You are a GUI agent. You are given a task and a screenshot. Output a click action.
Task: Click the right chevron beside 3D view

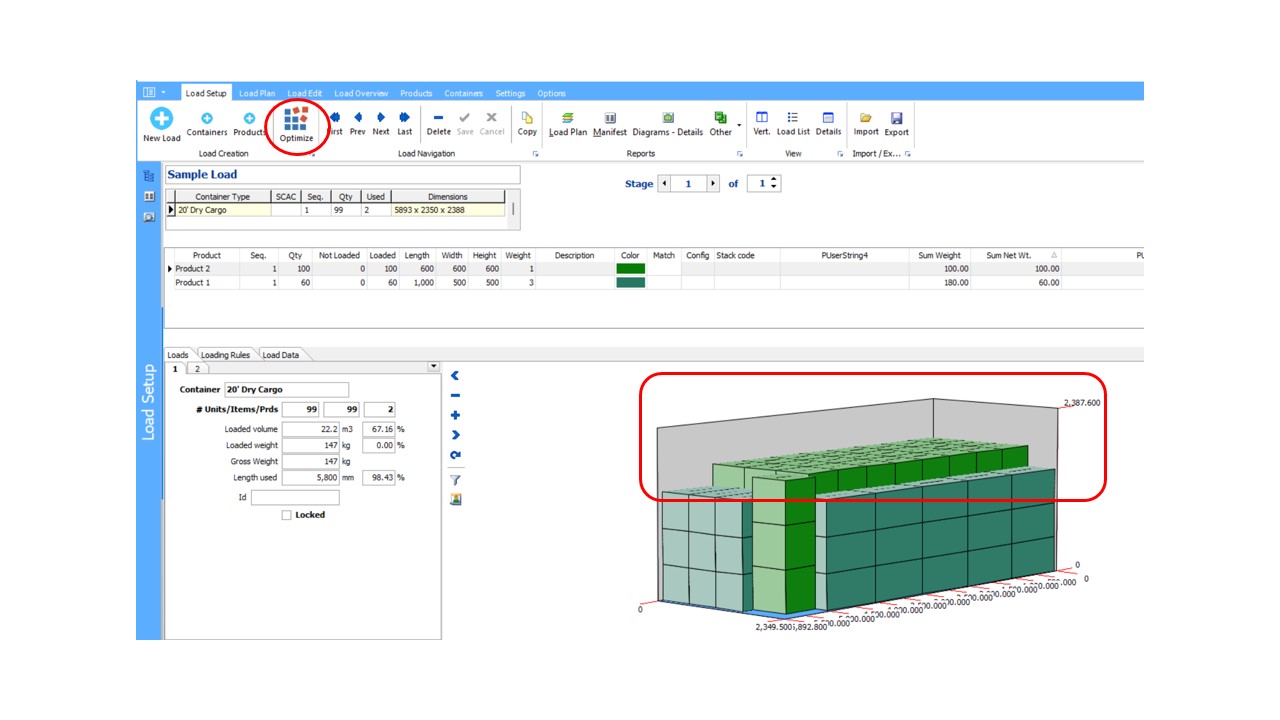(455, 435)
